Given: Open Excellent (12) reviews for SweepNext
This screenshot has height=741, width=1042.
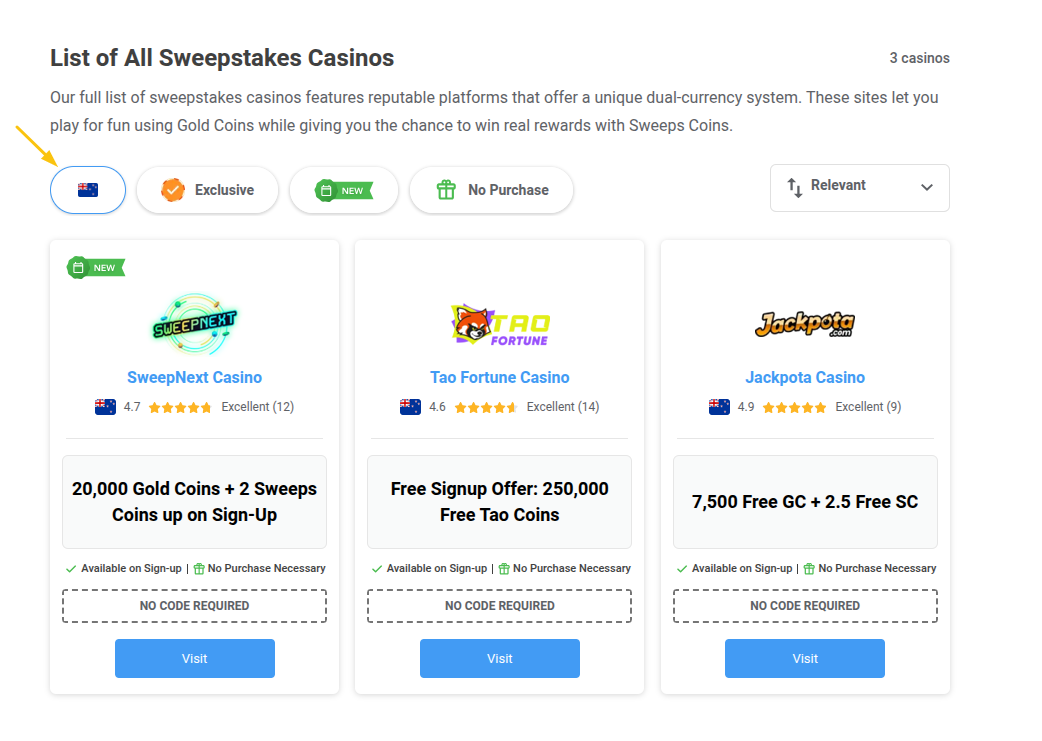Looking at the screenshot, I should pos(258,406).
